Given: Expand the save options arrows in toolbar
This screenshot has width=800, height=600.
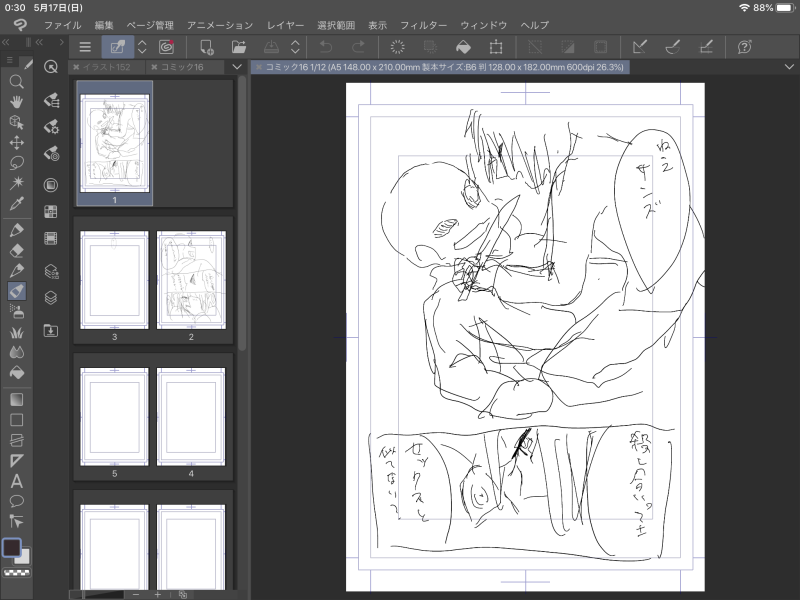Looking at the screenshot, I should coord(295,46).
